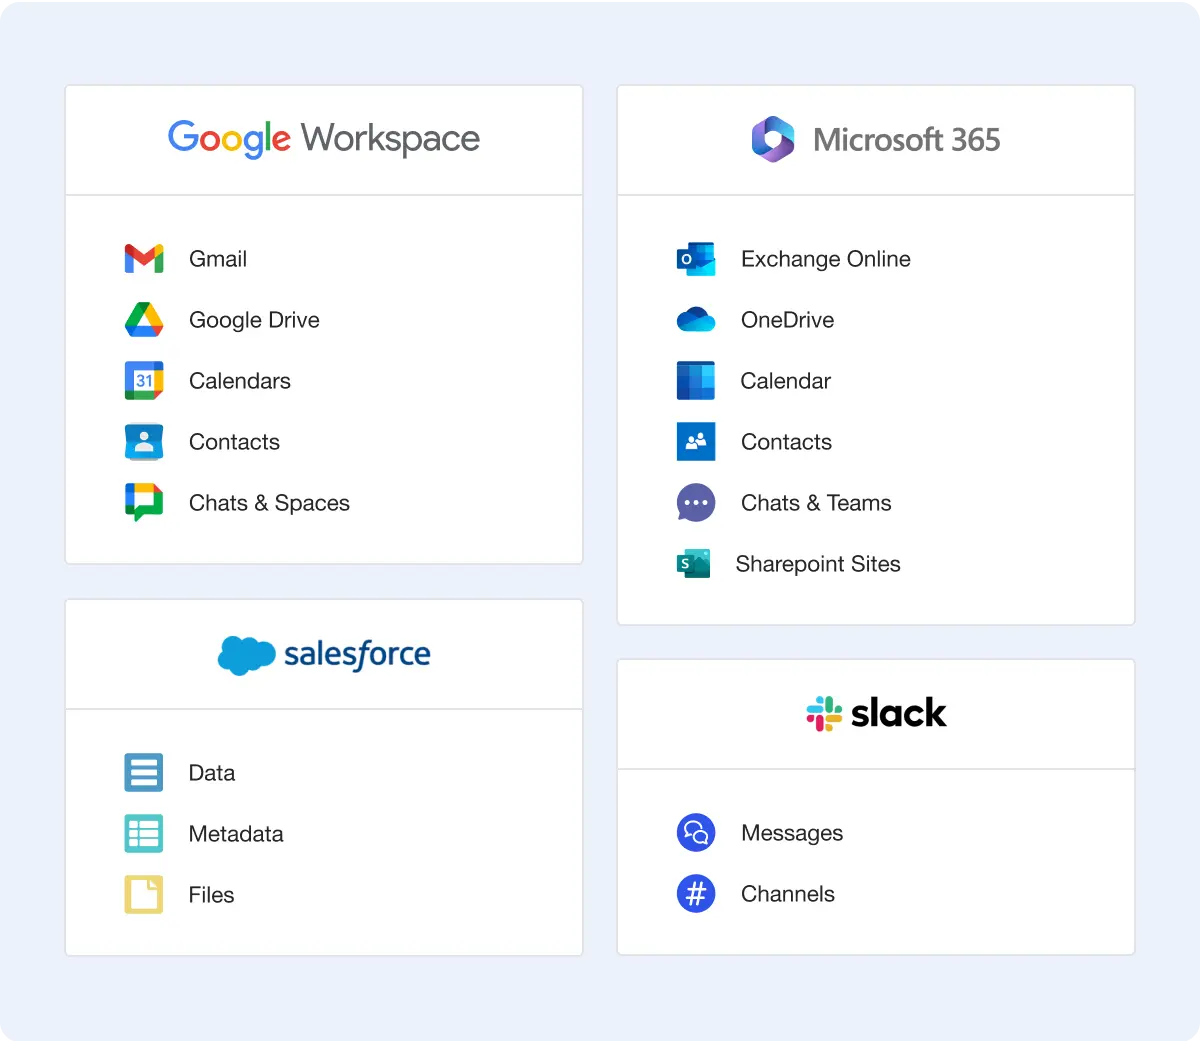Select the "OneDrive" label

[x=788, y=320]
